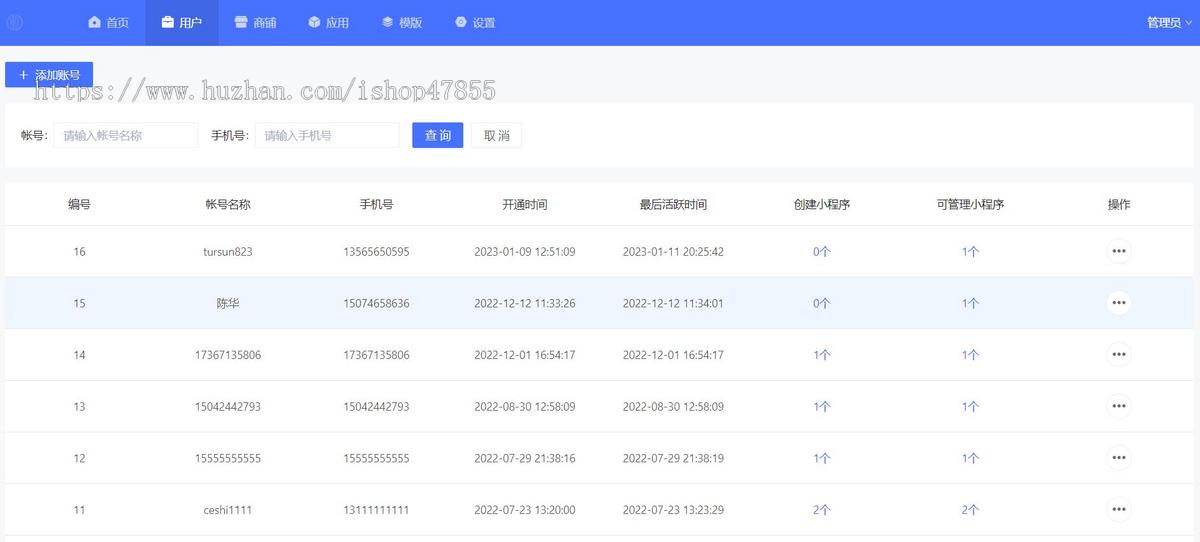Open 可管理小程序 count for row 14
This screenshot has width=1200, height=542.
[x=970, y=355]
